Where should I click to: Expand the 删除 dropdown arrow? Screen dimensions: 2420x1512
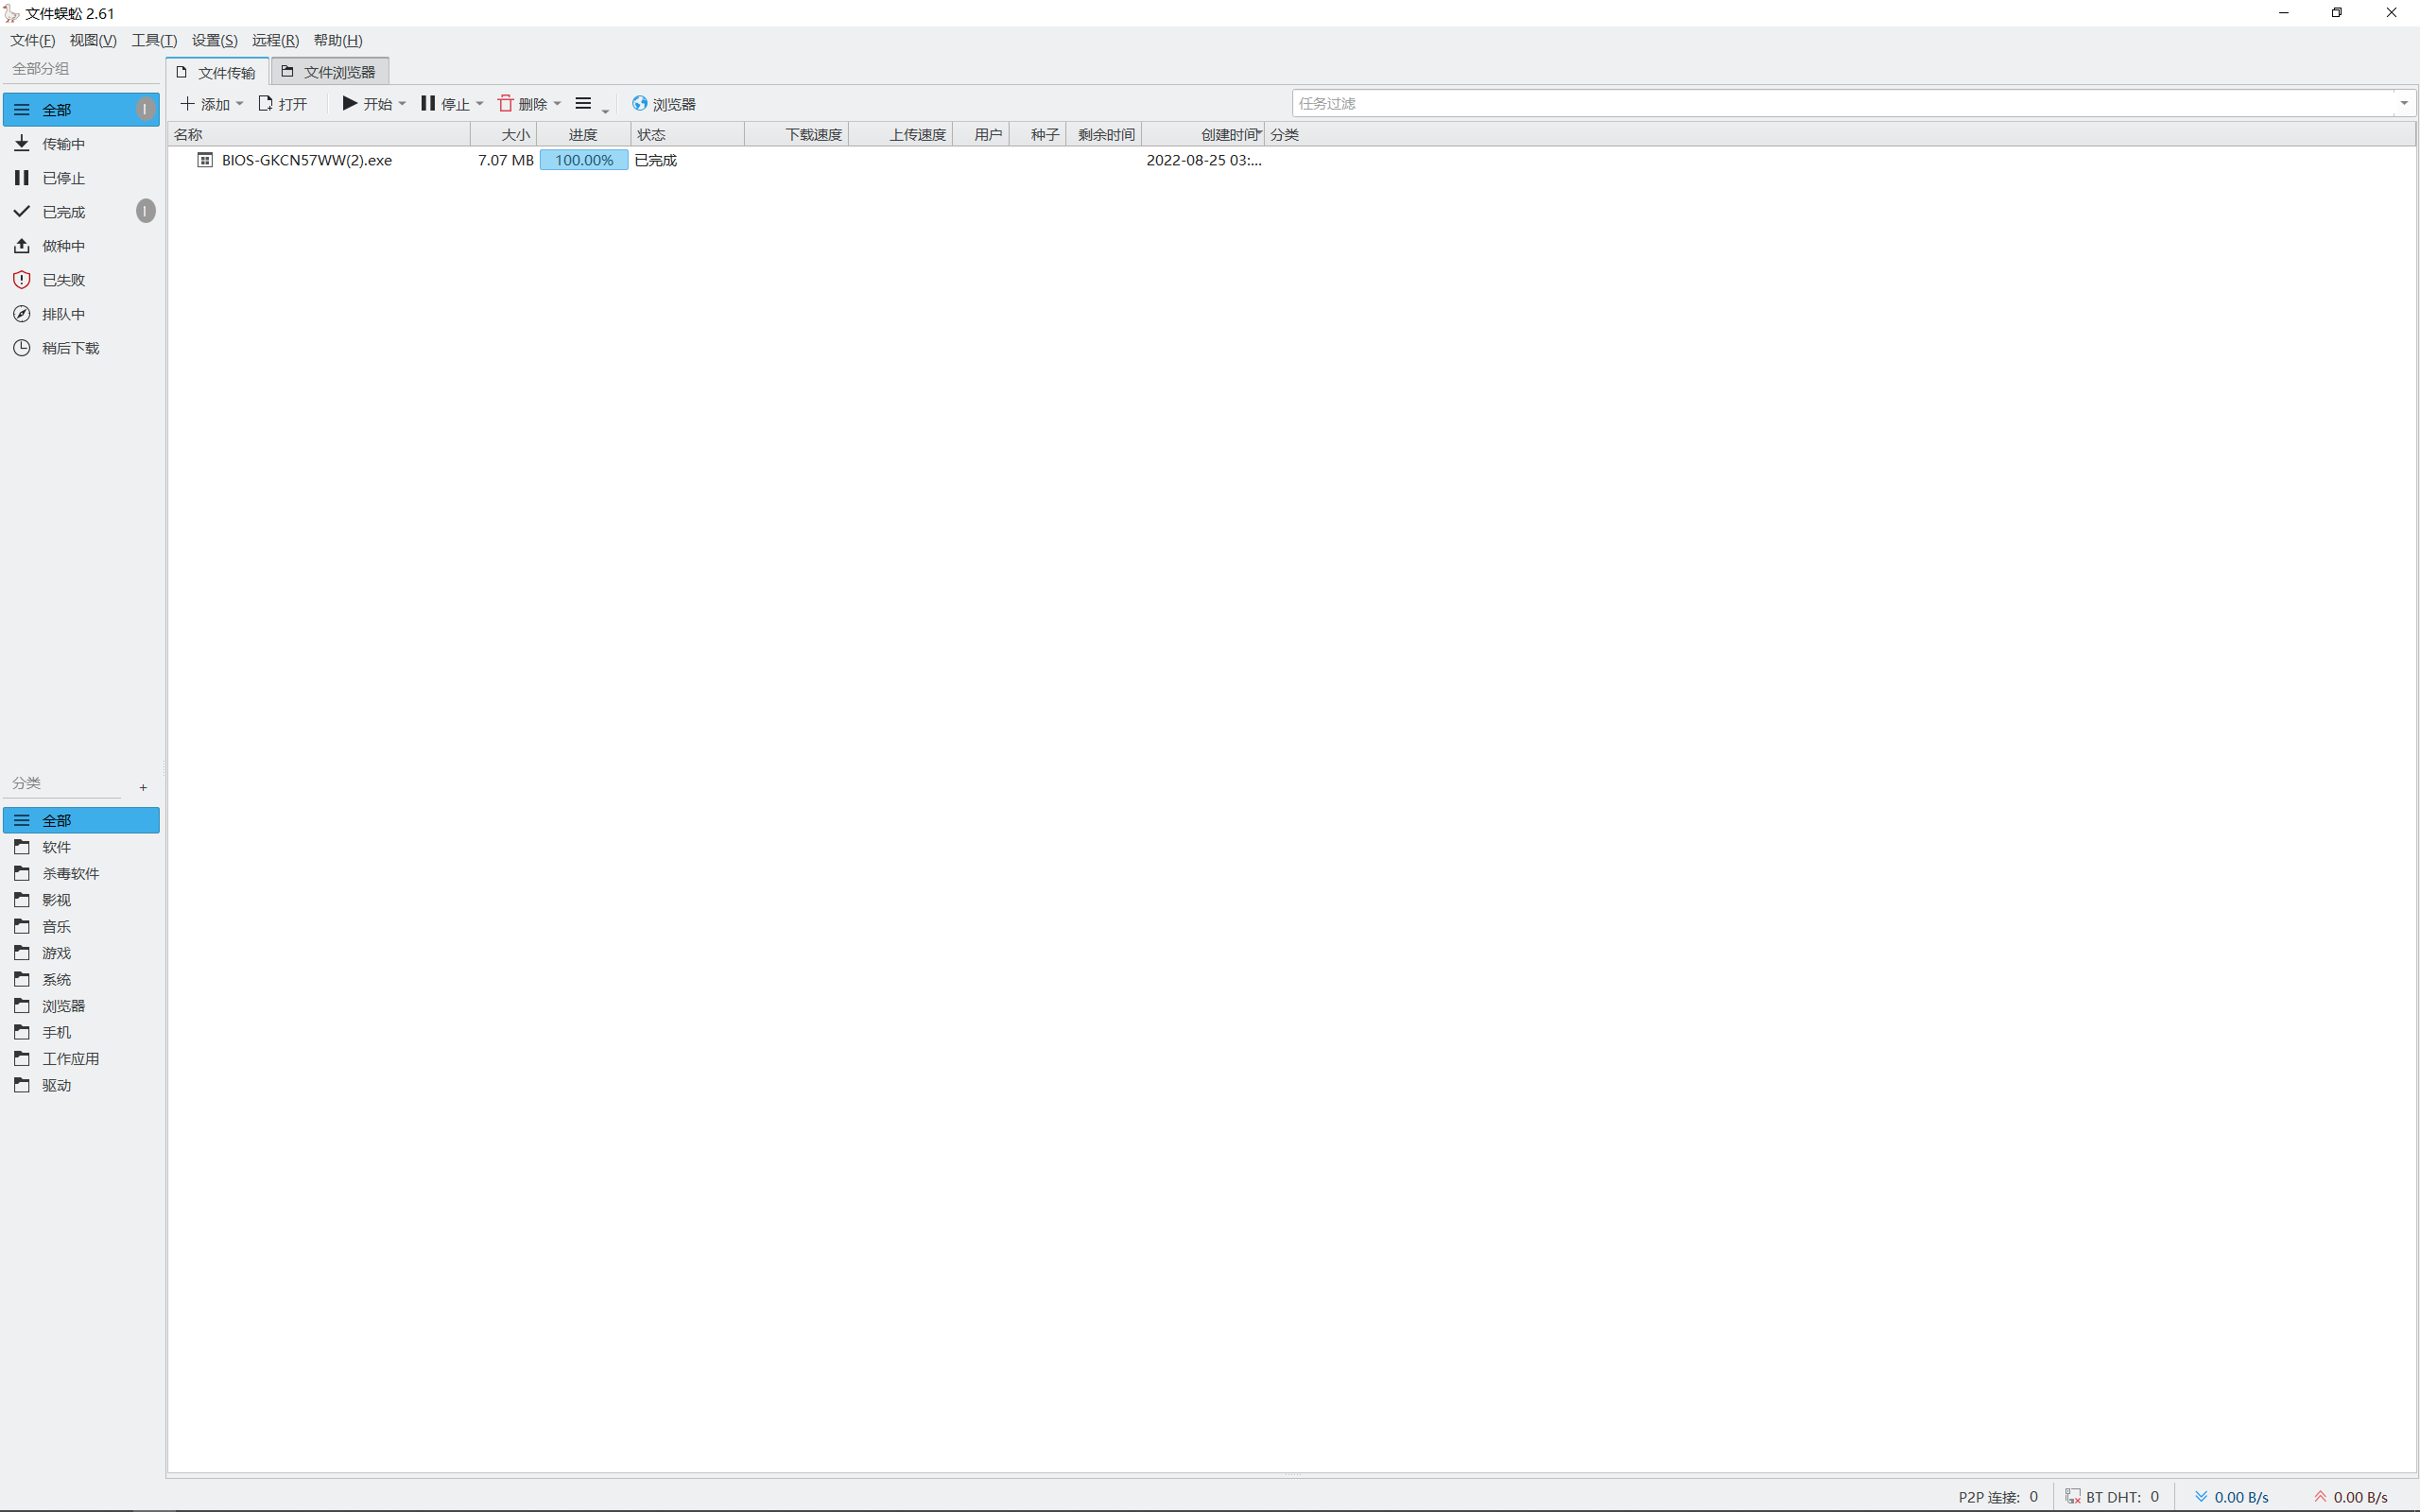pyautogui.click(x=557, y=104)
